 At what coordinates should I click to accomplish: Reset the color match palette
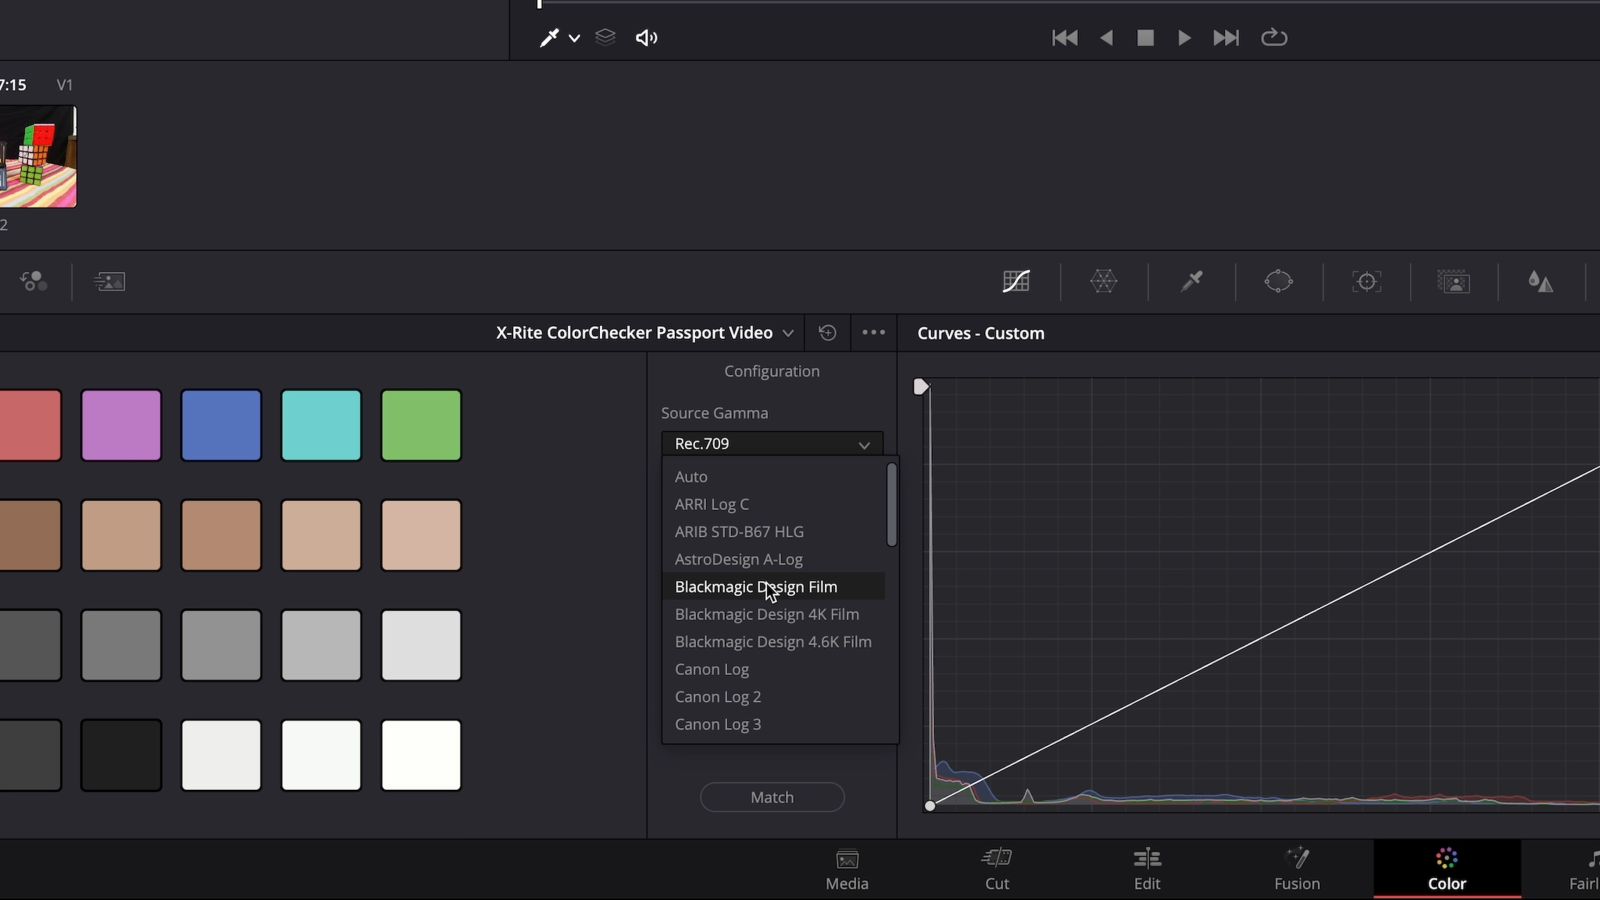click(x=827, y=333)
